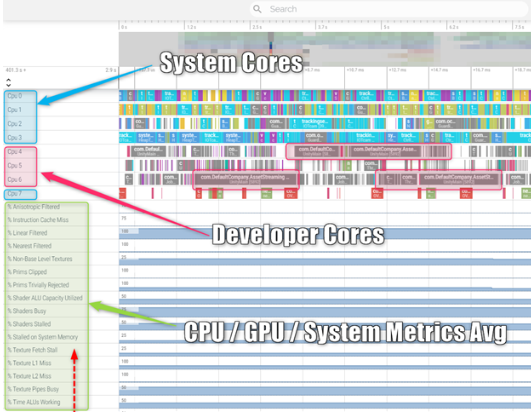The width and height of the screenshot is (531, 412).
Task: Click the +14.7 ms time ruler marker
Action: [x=439, y=70]
